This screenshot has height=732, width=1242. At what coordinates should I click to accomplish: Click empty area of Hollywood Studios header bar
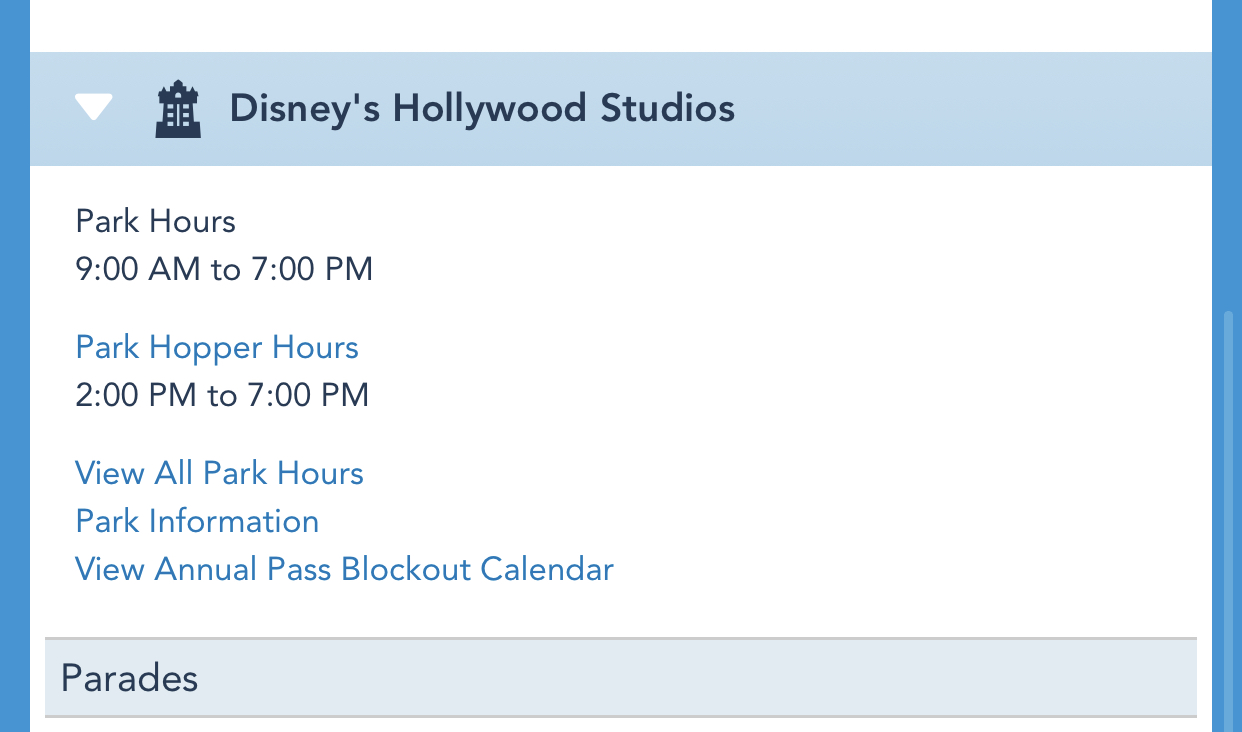pyautogui.click(x=950, y=109)
